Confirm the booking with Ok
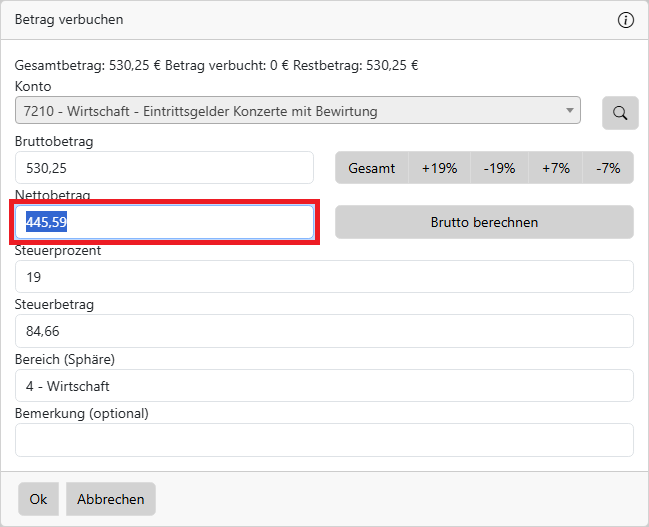The width and height of the screenshot is (649, 527). coord(38,499)
